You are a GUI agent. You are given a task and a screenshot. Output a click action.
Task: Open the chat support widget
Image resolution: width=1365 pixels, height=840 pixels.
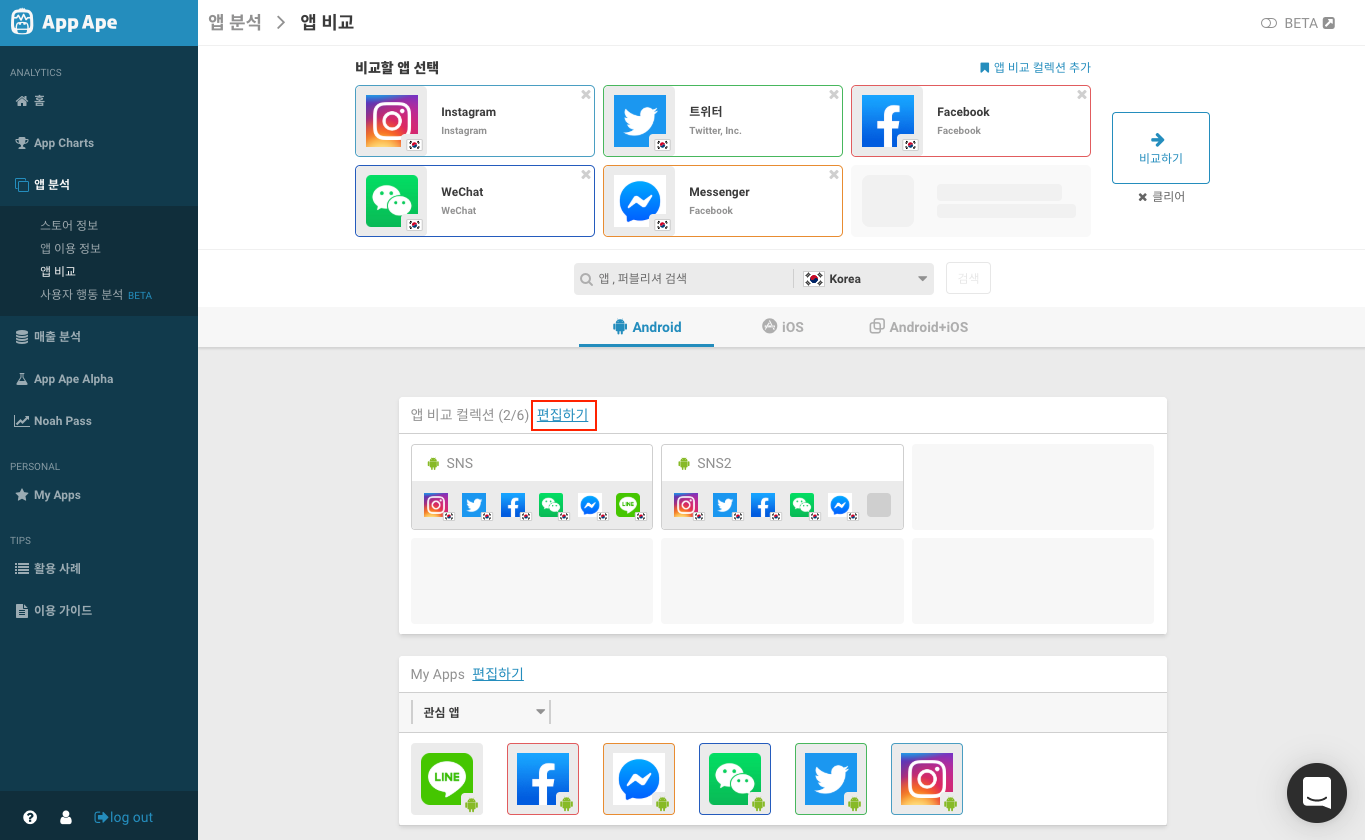tap(1317, 792)
